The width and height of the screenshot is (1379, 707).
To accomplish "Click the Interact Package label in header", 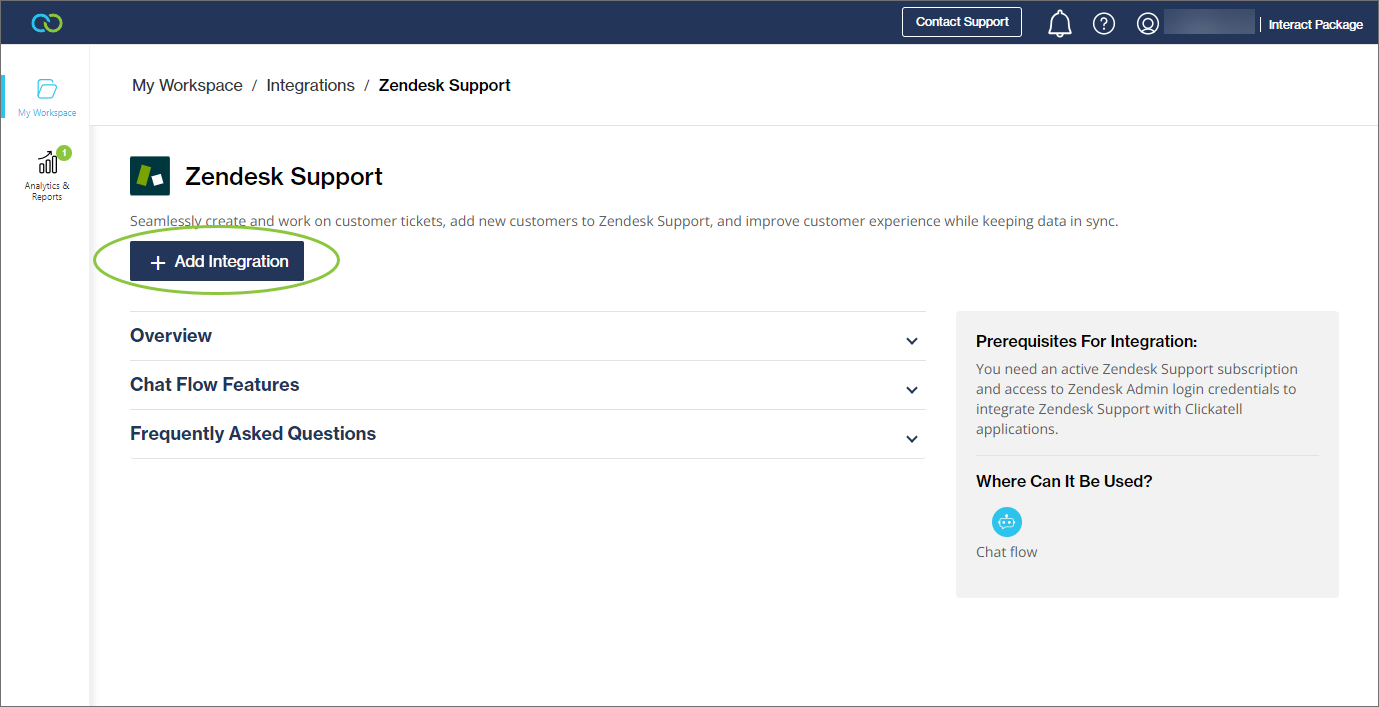I will tap(1315, 24).
